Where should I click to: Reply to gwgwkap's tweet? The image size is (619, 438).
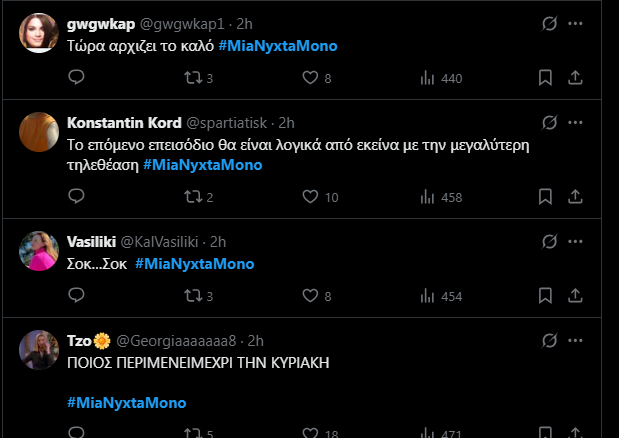[x=76, y=78]
